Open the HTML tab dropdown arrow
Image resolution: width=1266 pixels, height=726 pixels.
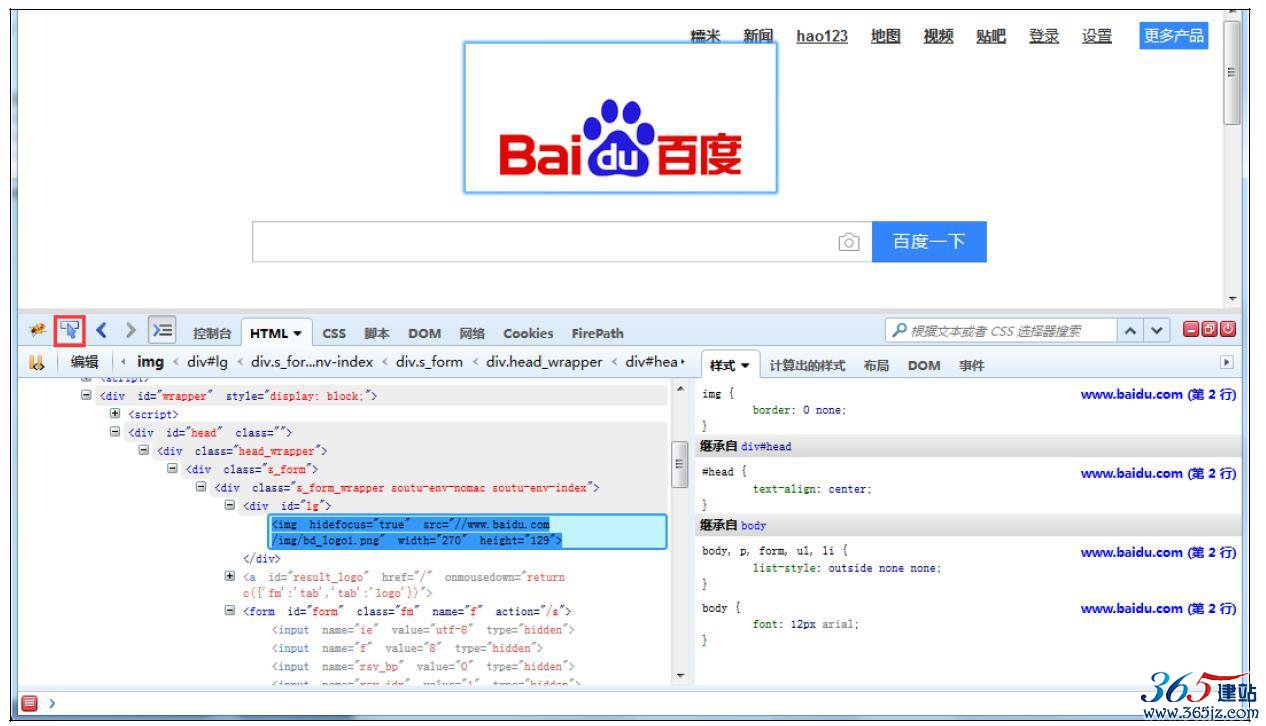click(x=298, y=334)
